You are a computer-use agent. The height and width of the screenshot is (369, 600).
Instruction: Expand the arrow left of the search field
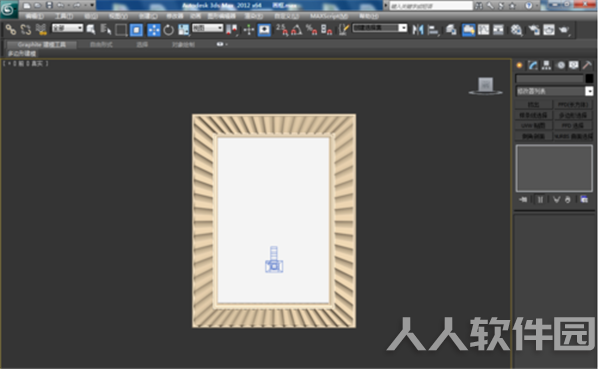tap(386, 5)
